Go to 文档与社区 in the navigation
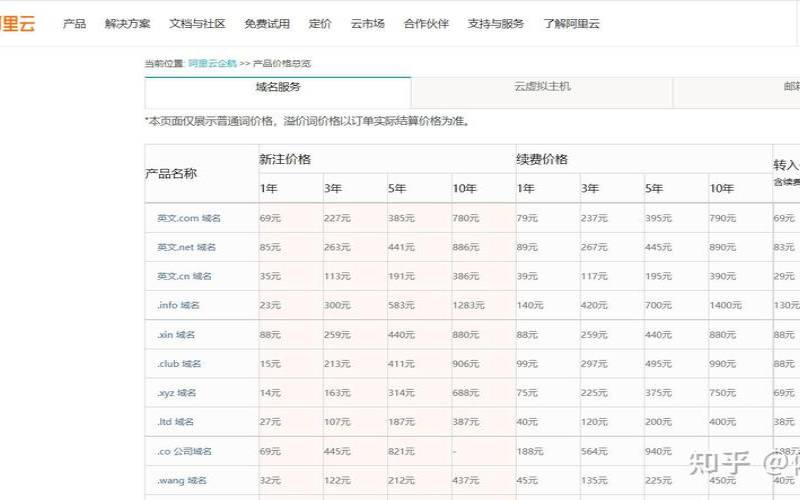This screenshot has width=800, height=500. (x=197, y=23)
